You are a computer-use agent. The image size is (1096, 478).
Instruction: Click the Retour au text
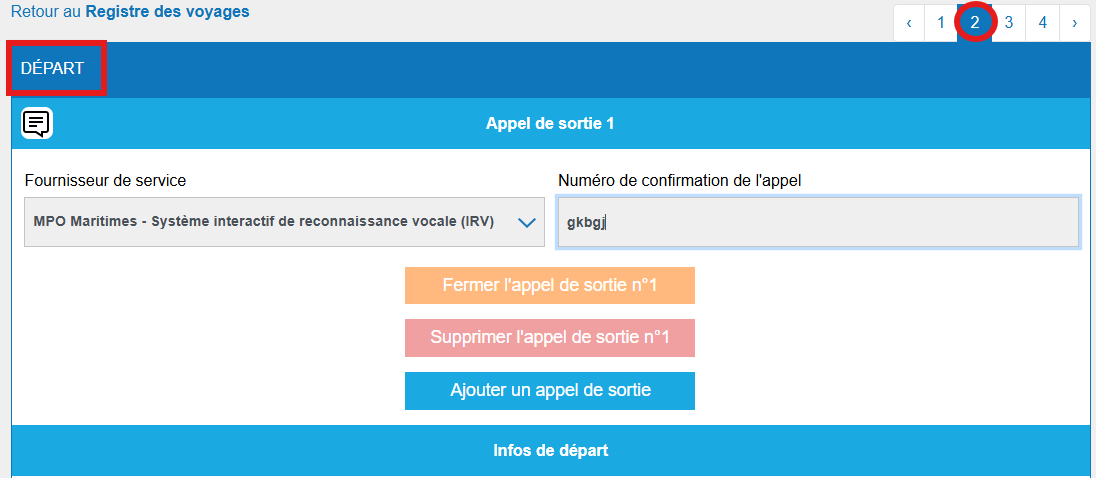tap(45, 12)
